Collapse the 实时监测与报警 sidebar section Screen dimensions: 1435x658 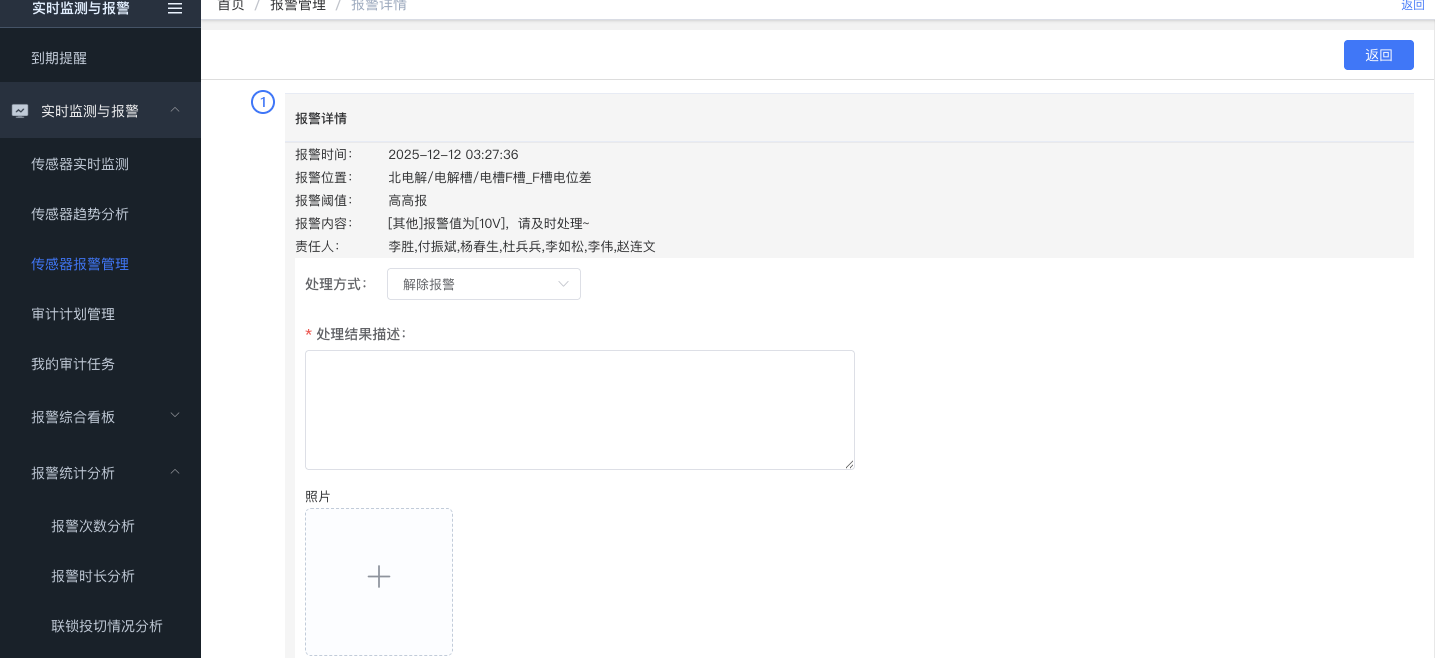pos(175,110)
